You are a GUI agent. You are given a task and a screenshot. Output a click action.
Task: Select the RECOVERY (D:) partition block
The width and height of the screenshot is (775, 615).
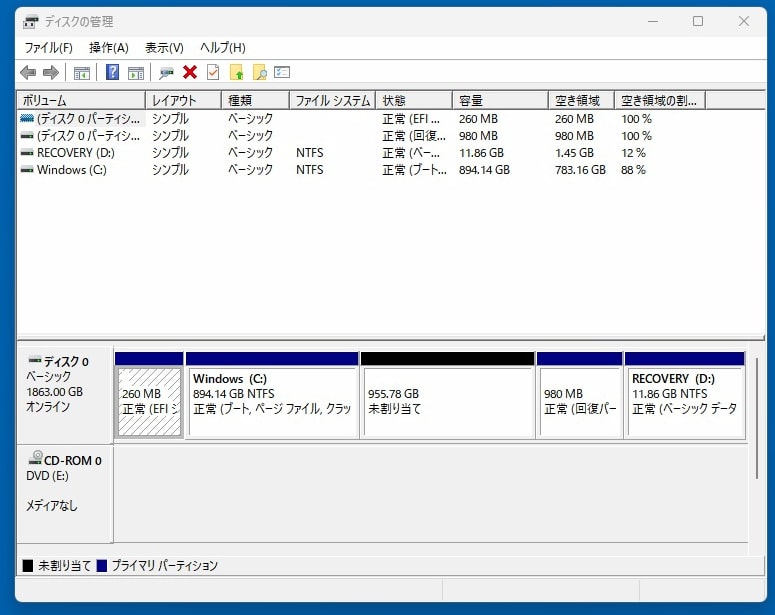684,400
